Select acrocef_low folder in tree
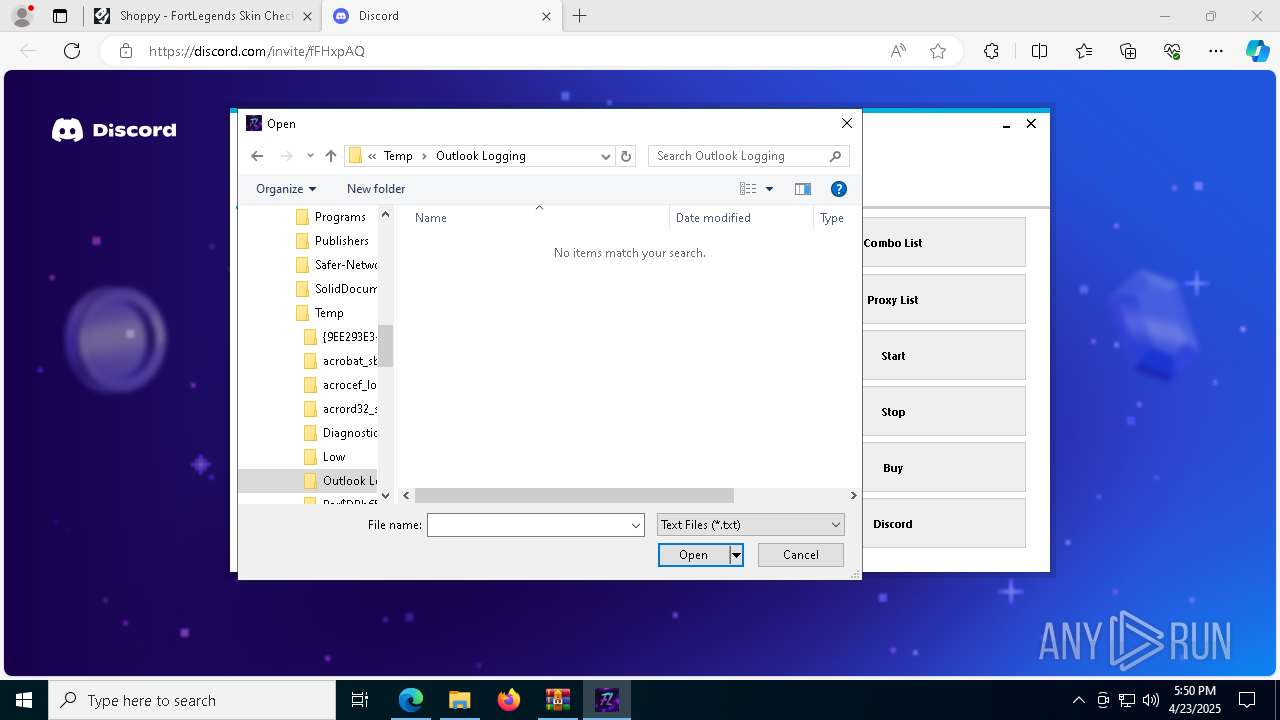The width and height of the screenshot is (1280, 720). click(x=340, y=385)
